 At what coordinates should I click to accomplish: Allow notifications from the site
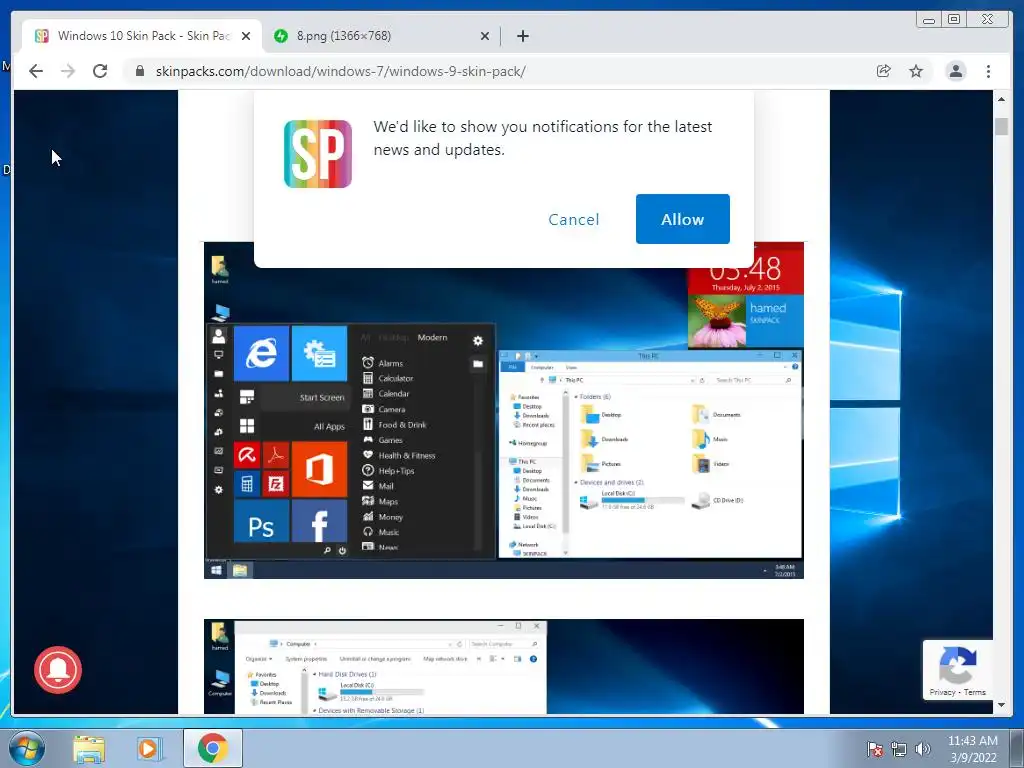682,219
